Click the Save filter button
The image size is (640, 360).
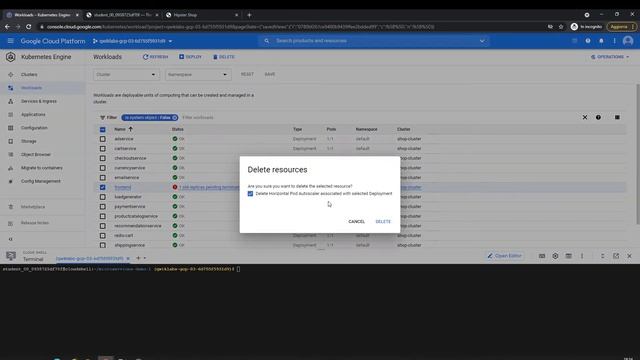click(x=270, y=75)
